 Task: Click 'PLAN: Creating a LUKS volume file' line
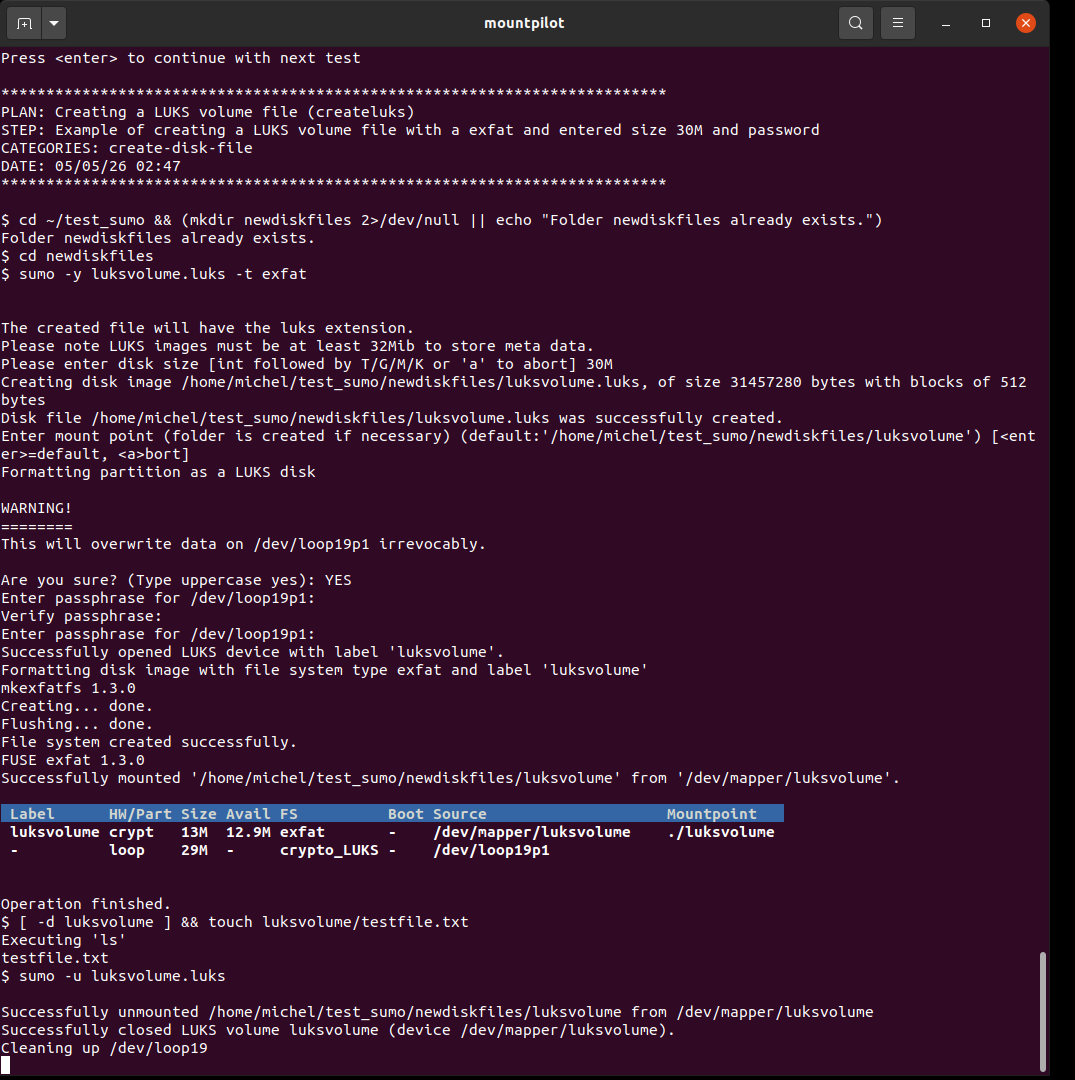click(x=207, y=112)
